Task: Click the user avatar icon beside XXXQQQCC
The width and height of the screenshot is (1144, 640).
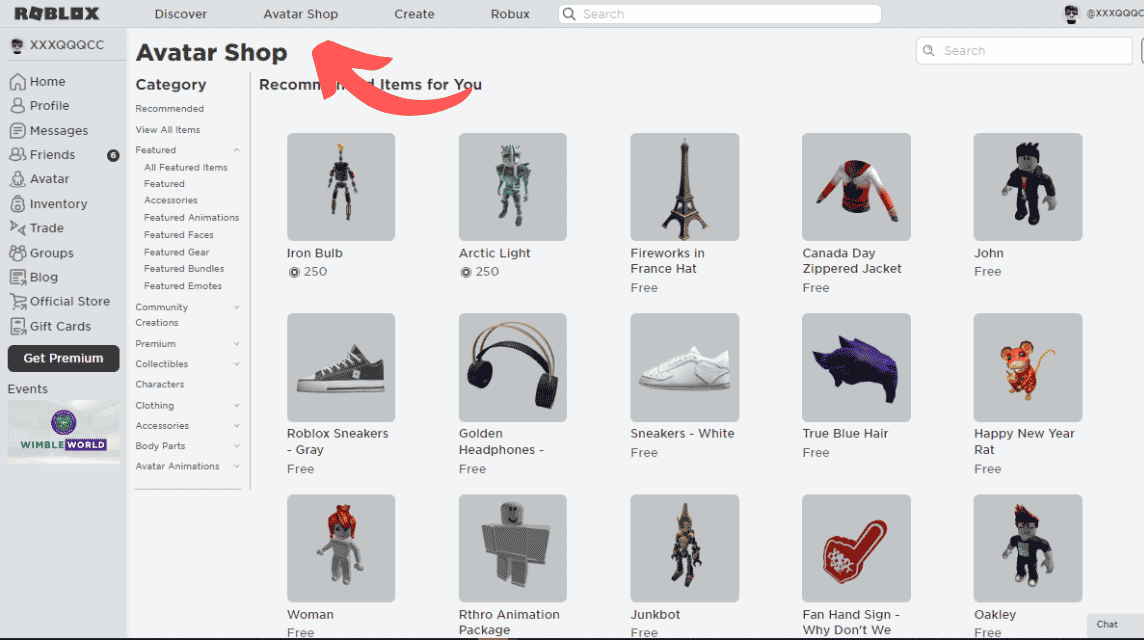Action: pyautogui.click(x=17, y=45)
